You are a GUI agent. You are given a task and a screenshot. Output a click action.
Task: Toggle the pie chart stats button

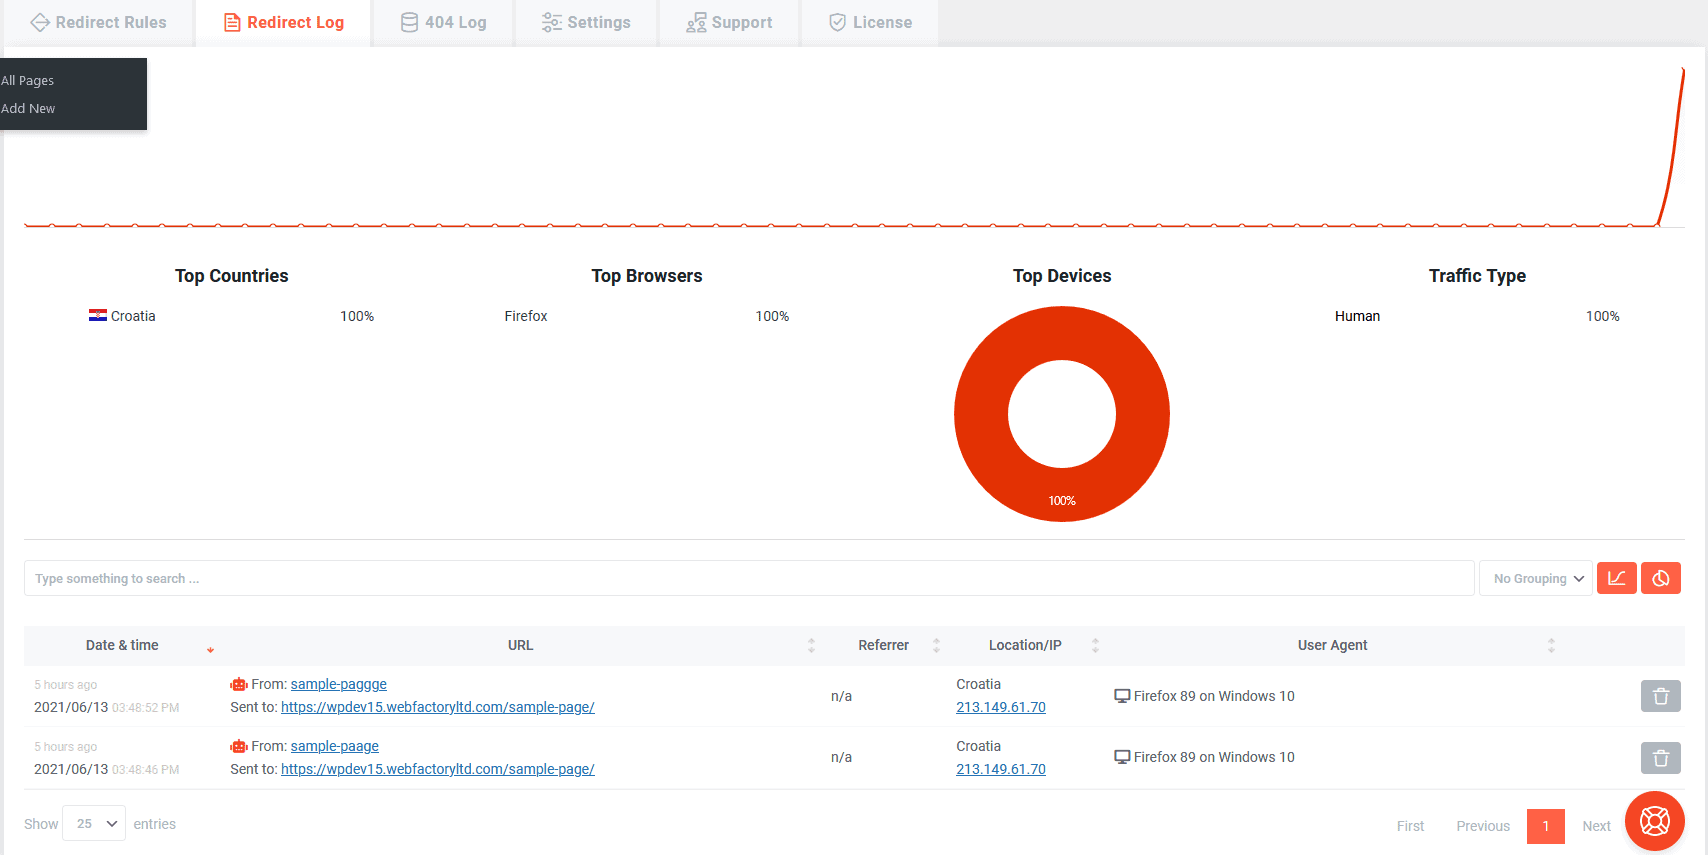(x=1660, y=578)
